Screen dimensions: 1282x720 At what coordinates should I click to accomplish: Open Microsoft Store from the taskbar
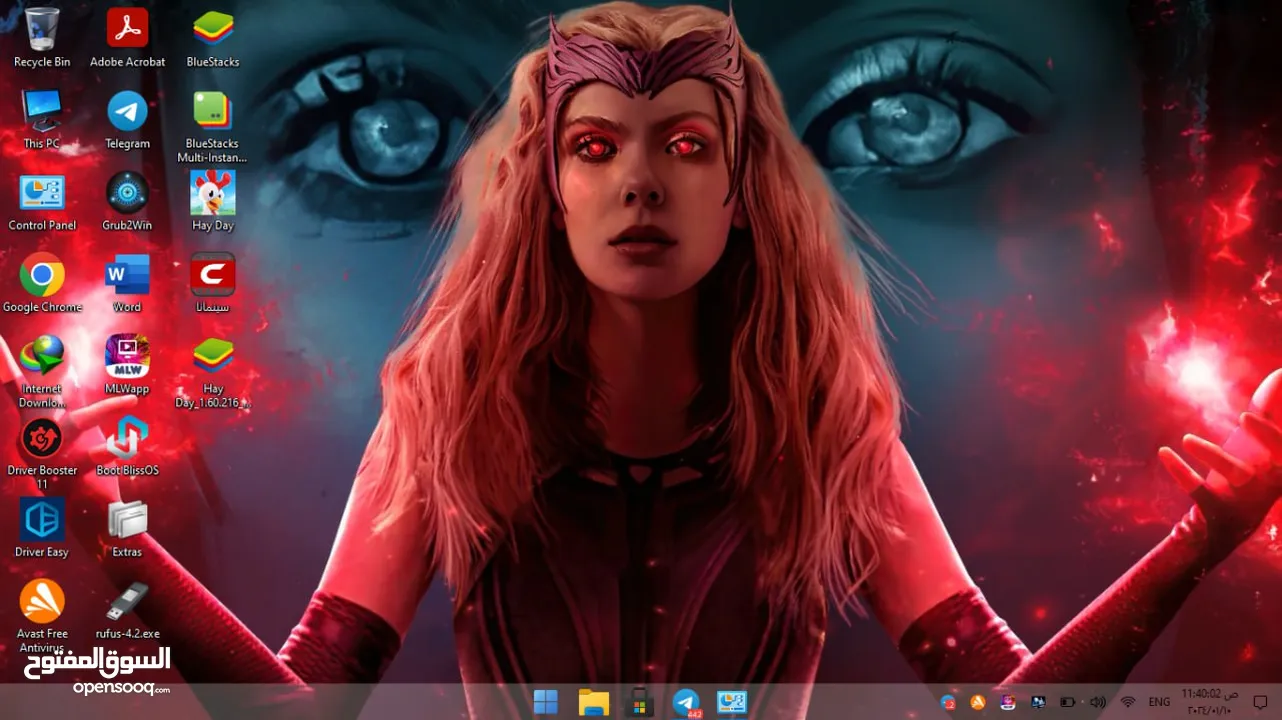[640, 702]
